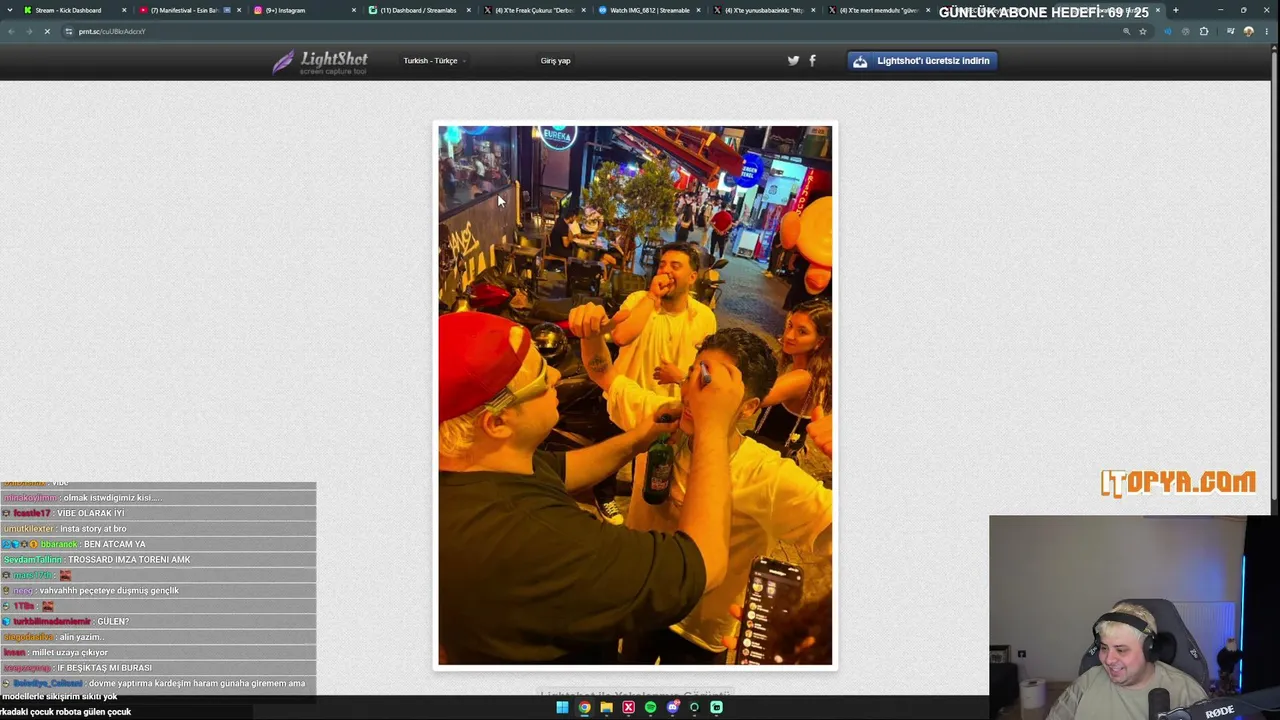Open the mint green Streamlabs taskbar icon

[x=716, y=707]
